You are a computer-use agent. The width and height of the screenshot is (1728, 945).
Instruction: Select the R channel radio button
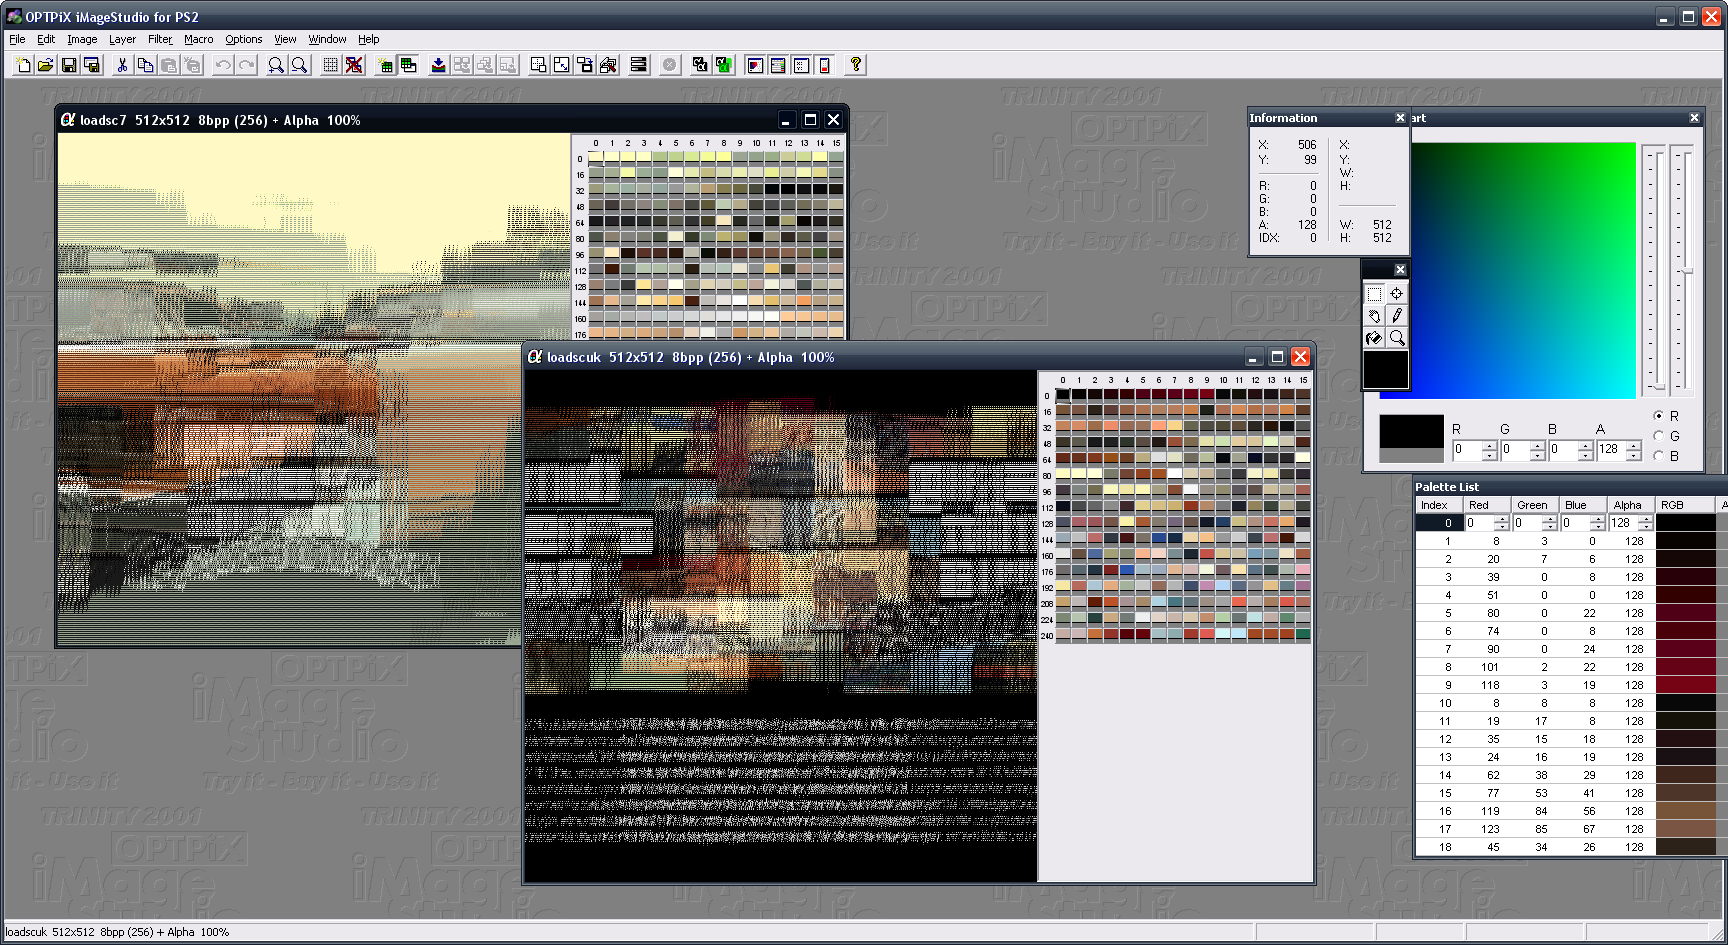(x=1659, y=416)
